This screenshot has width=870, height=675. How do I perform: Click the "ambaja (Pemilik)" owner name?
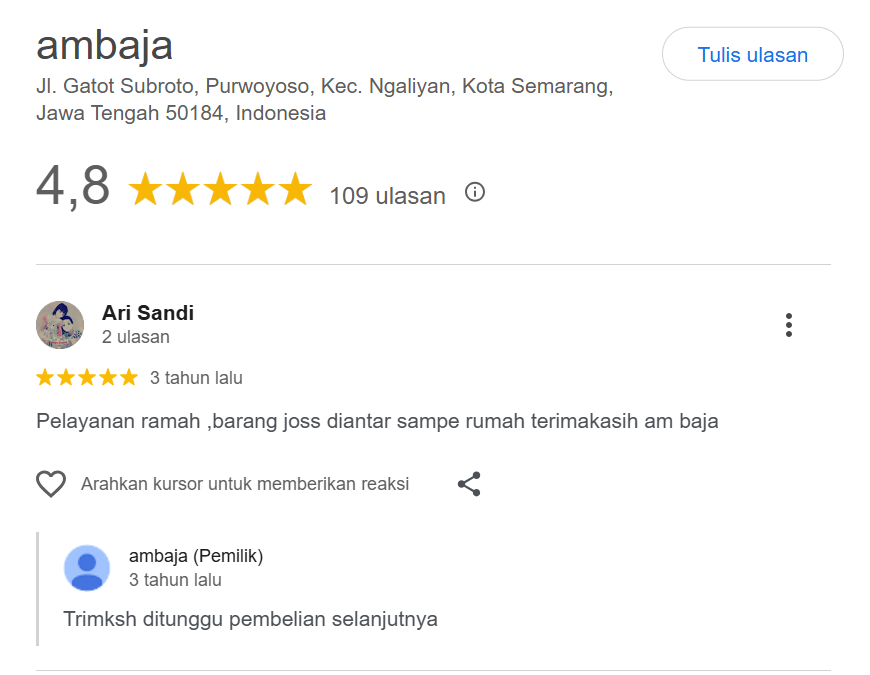coord(196,556)
